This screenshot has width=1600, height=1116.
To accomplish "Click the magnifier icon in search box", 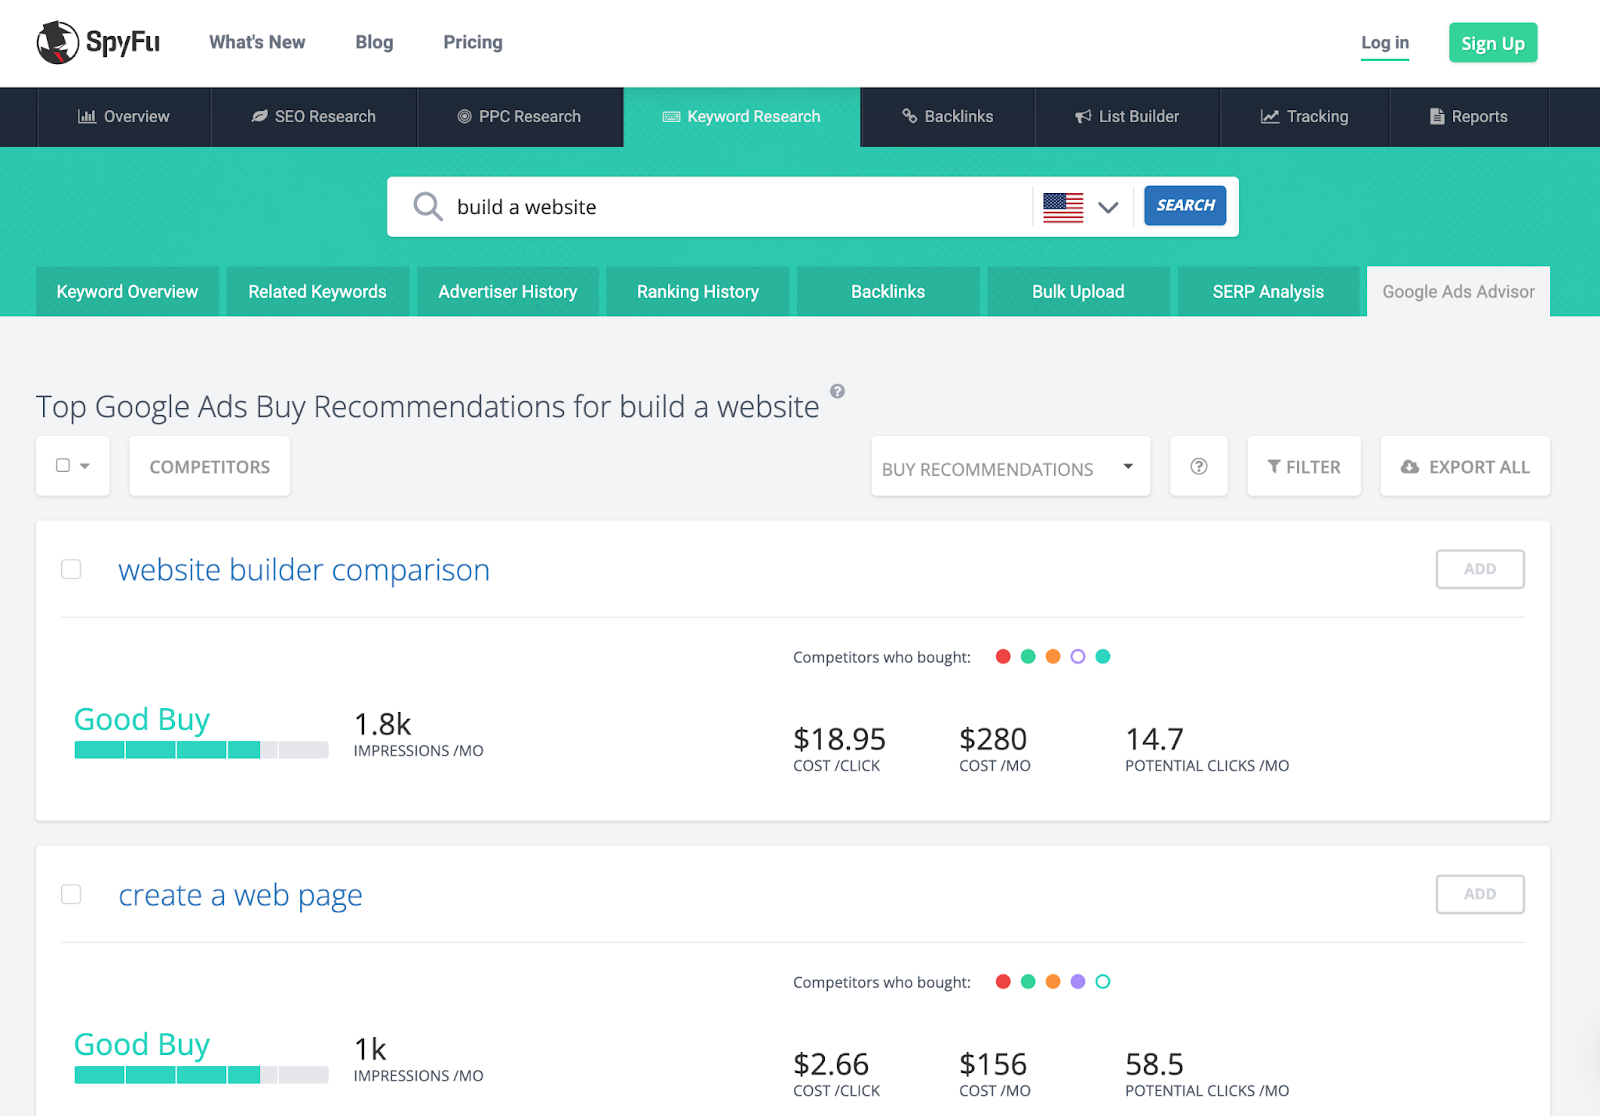I will (428, 207).
